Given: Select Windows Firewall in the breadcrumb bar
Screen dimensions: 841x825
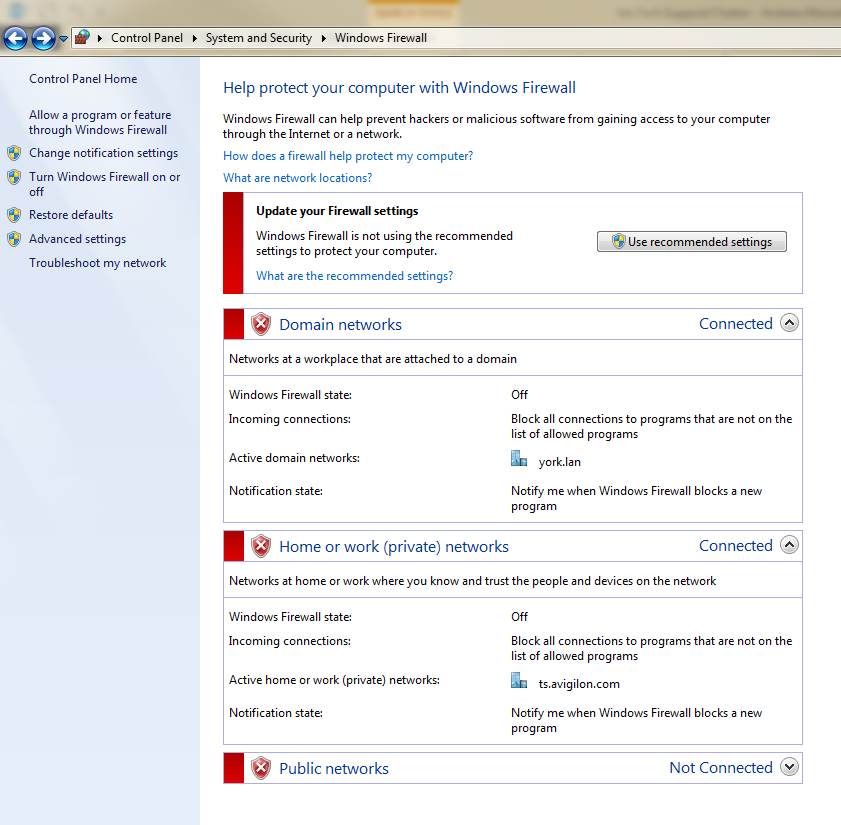Looking at the screenshot, I should (x=380, y=37).
